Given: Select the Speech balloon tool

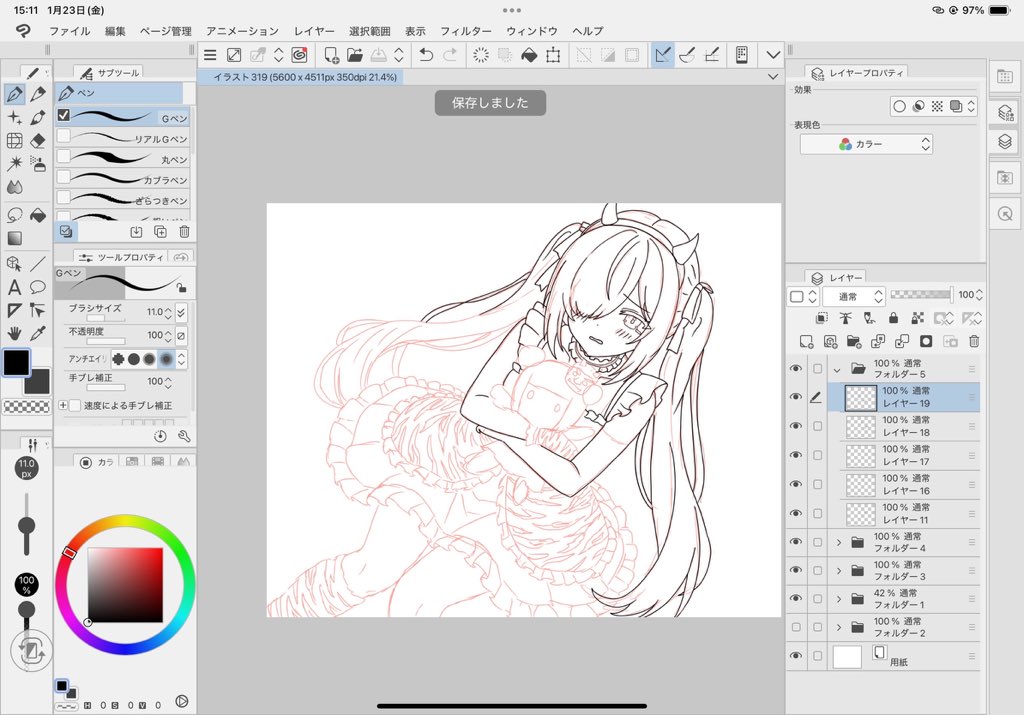Looking at the screenshot, I should (38, 287).
